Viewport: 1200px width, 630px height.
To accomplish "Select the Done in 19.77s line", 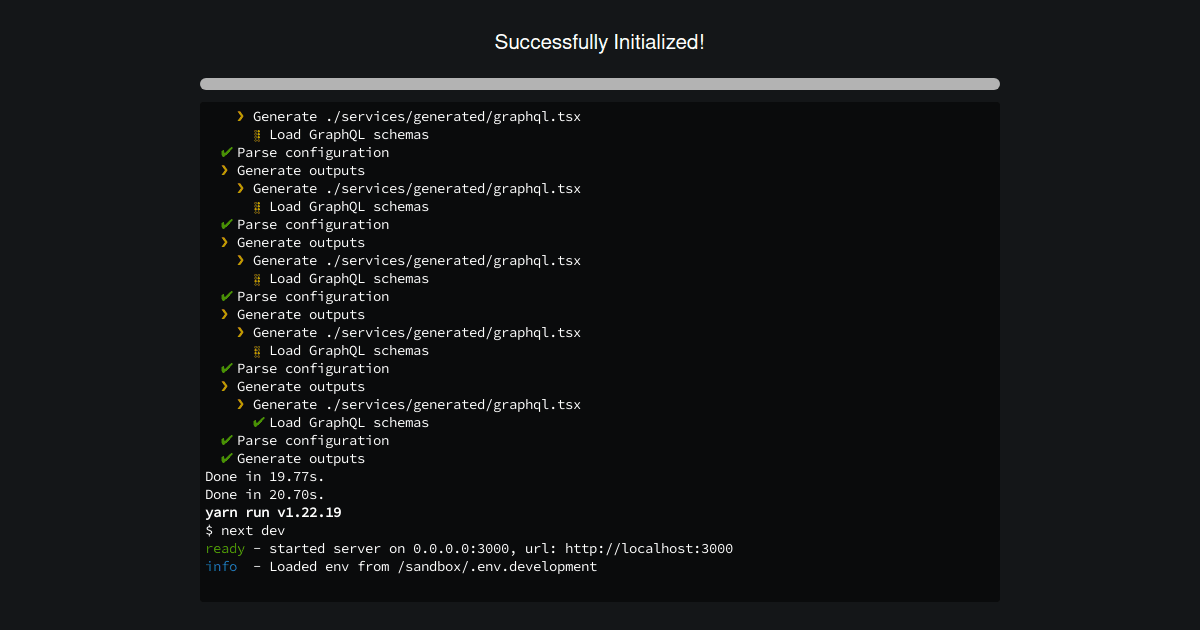I will [x=264, y=476].
